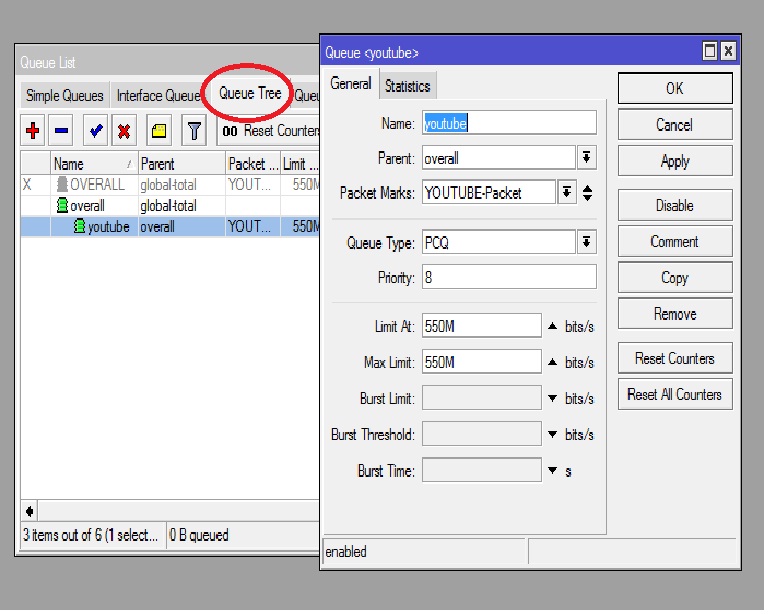Image resolution: width=768 pixels, height=614 pixels.
Task: Open the Queue Type dropdown
Action: pos(586,242)
